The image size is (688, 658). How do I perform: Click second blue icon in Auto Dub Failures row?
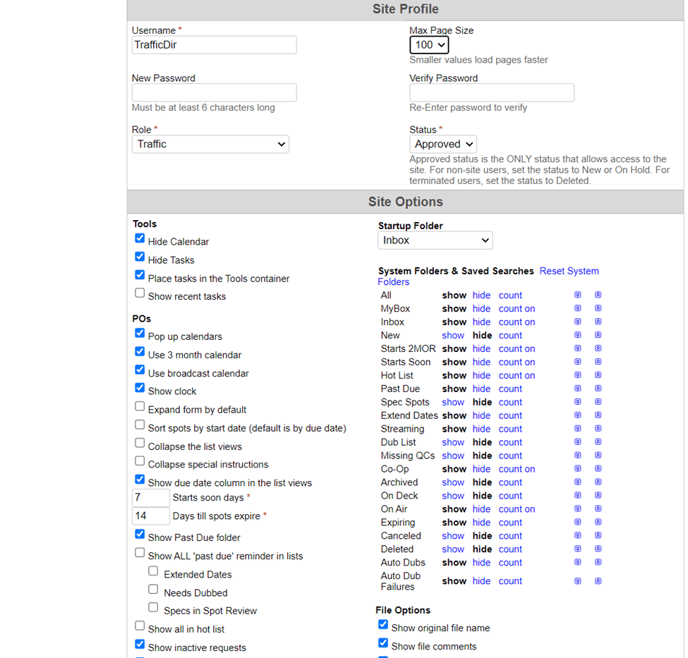[x=598, y=581]
